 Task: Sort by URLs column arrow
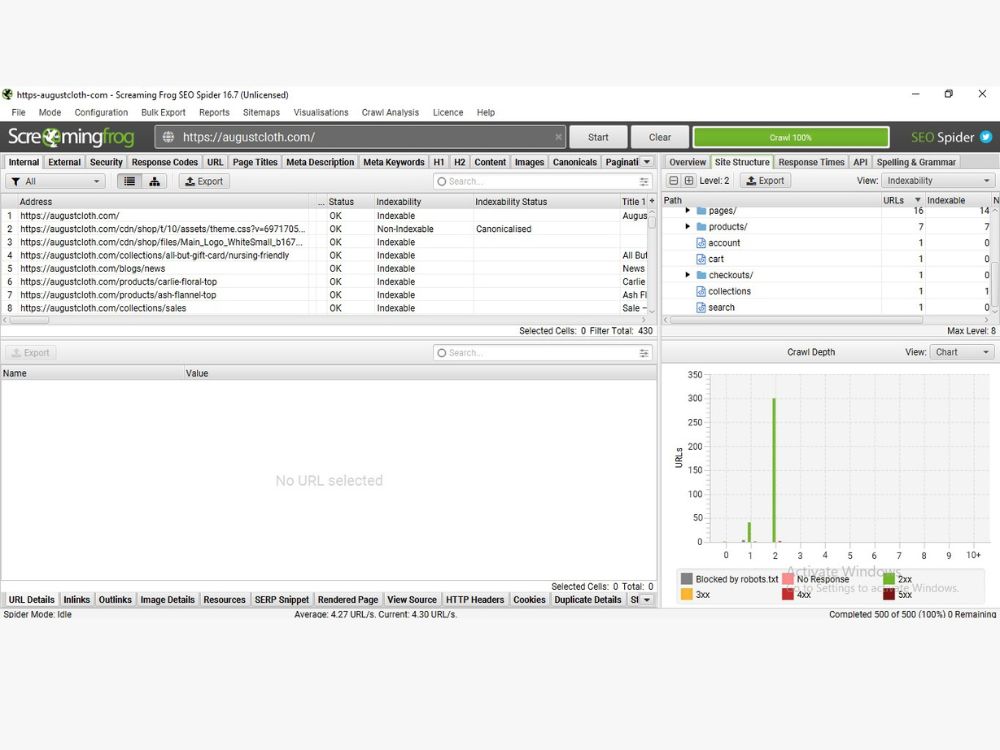(918, 200)
